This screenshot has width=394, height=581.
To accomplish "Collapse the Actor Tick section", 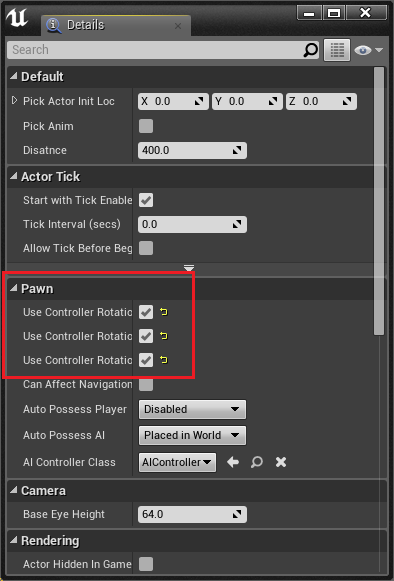I will click(14, 176).
